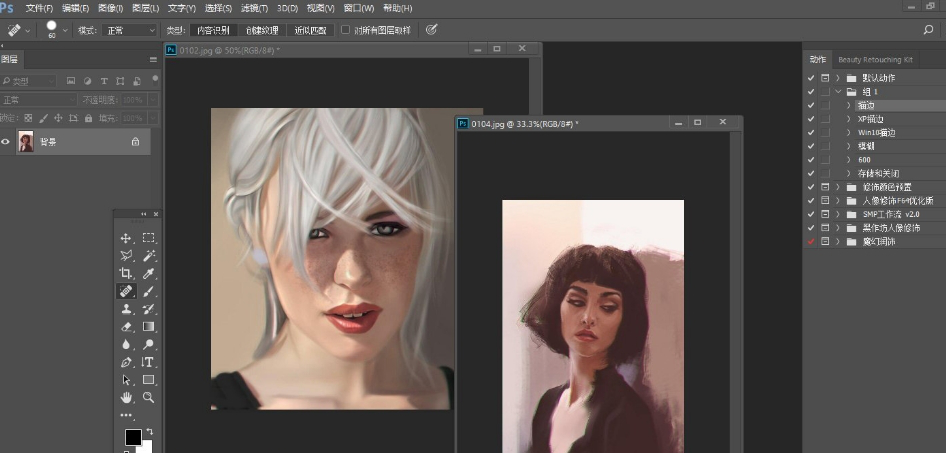The height and width of the screenshot is (471, 946).
Task: Select the Spot Healing Brush tool in toolbox
Action: [126, 291]
